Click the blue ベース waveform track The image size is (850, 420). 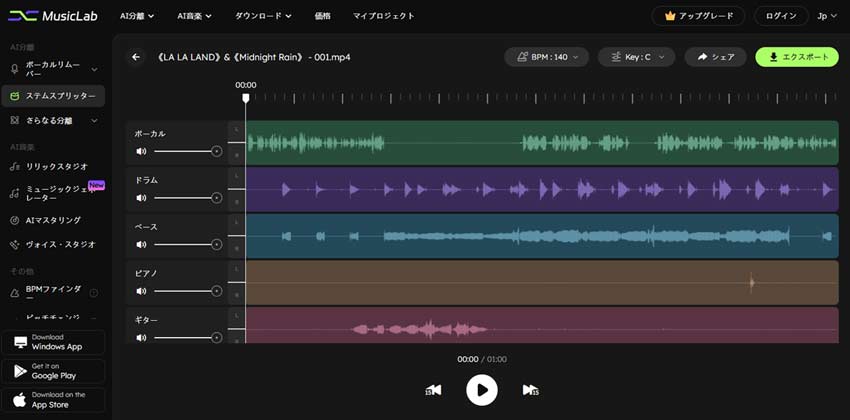point(542,236)
